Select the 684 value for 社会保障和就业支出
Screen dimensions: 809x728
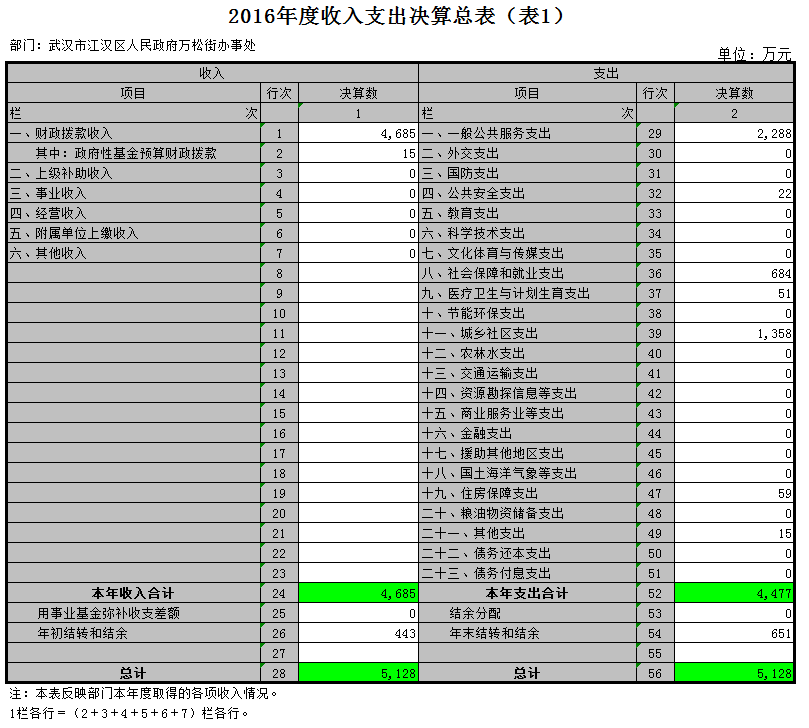point(734,273)
